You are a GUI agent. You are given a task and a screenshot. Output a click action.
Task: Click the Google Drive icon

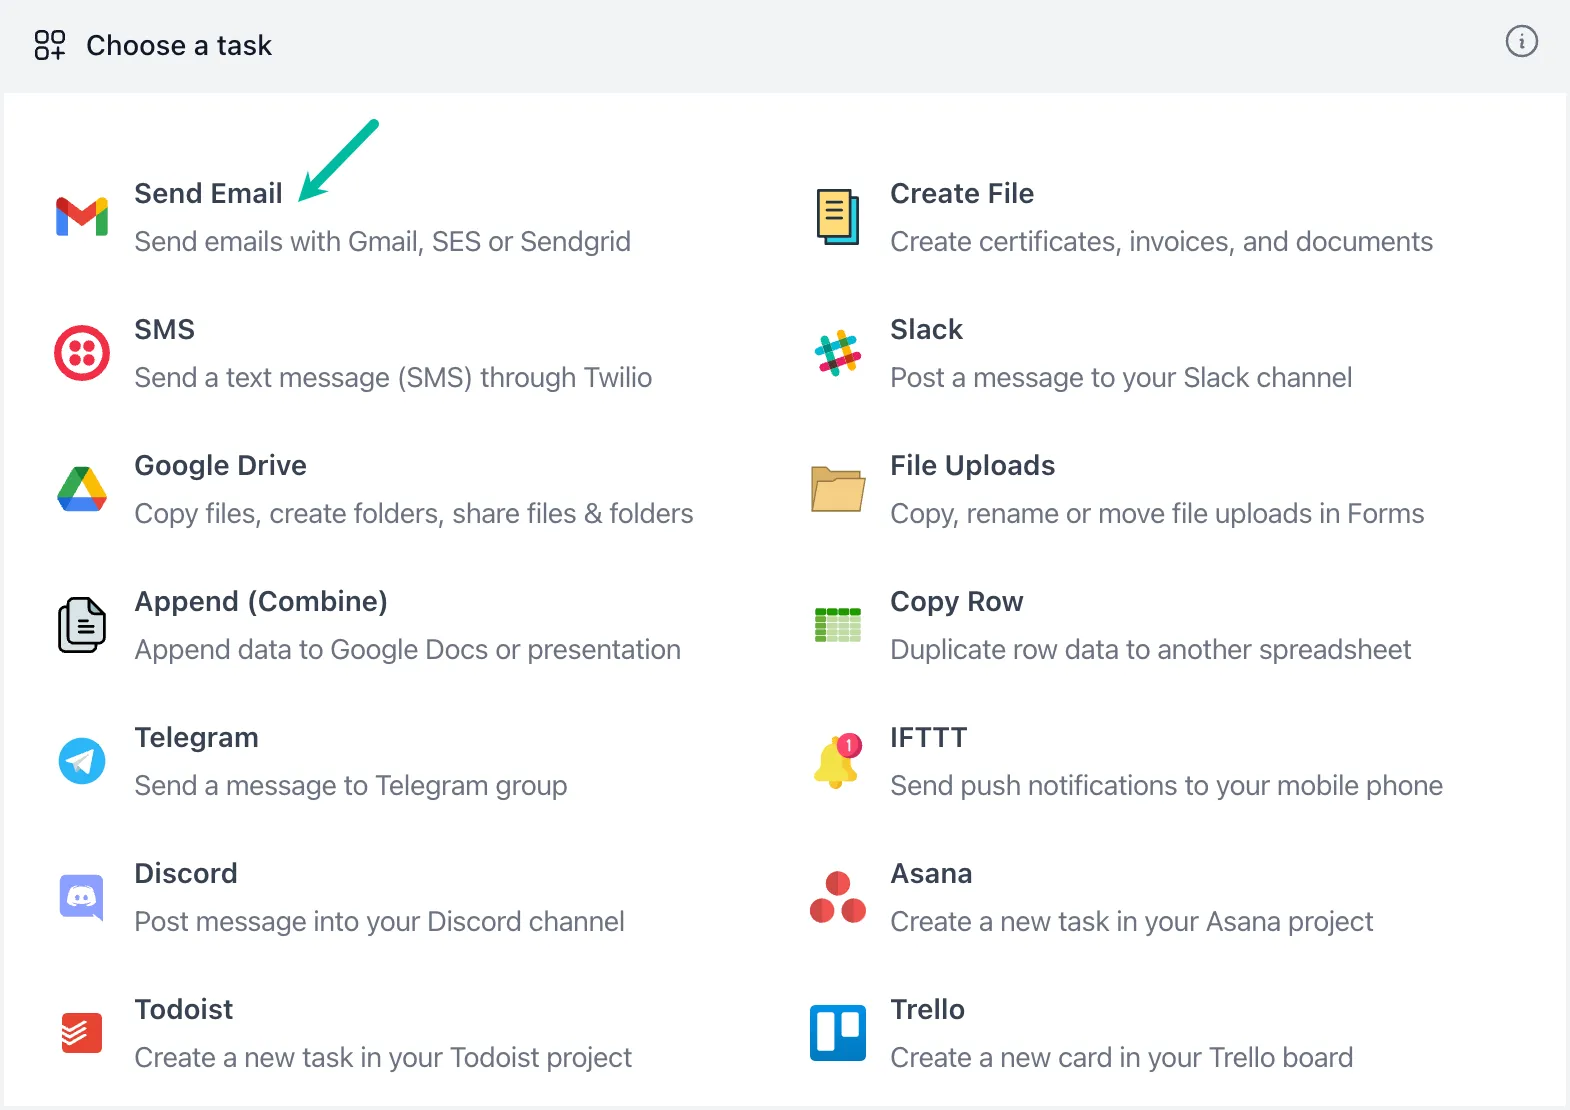(82, 489)
